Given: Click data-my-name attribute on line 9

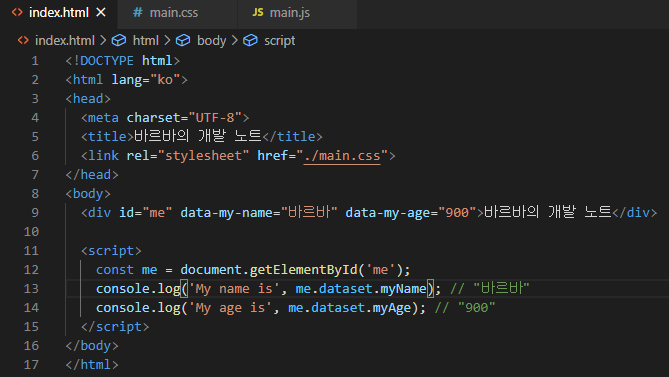Looking at the screenshot, I should tap(259, 213).
